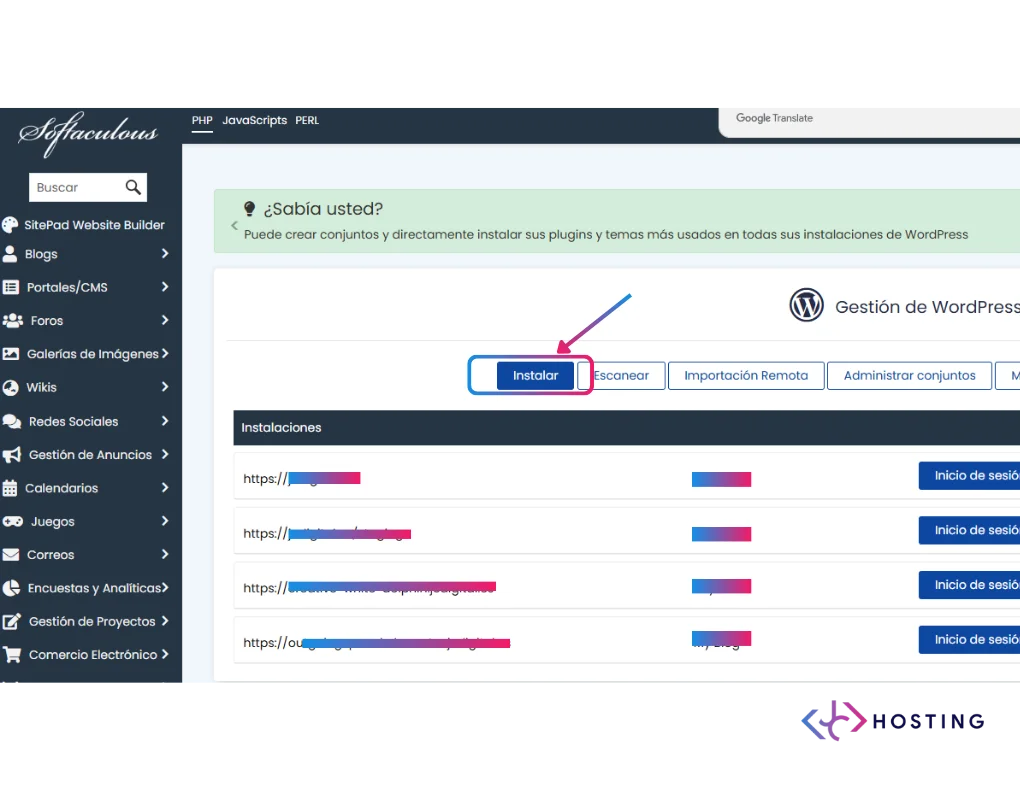Click the lightbulb tip icon

click(x=249, y=209)
